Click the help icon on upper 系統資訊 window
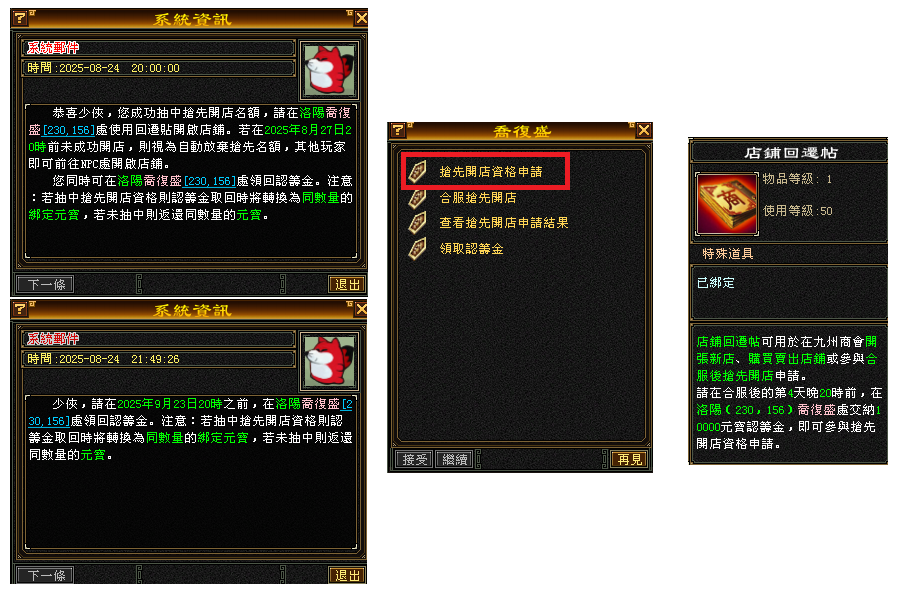The height and width of the screenshot is (601, 901). point(20,18)
